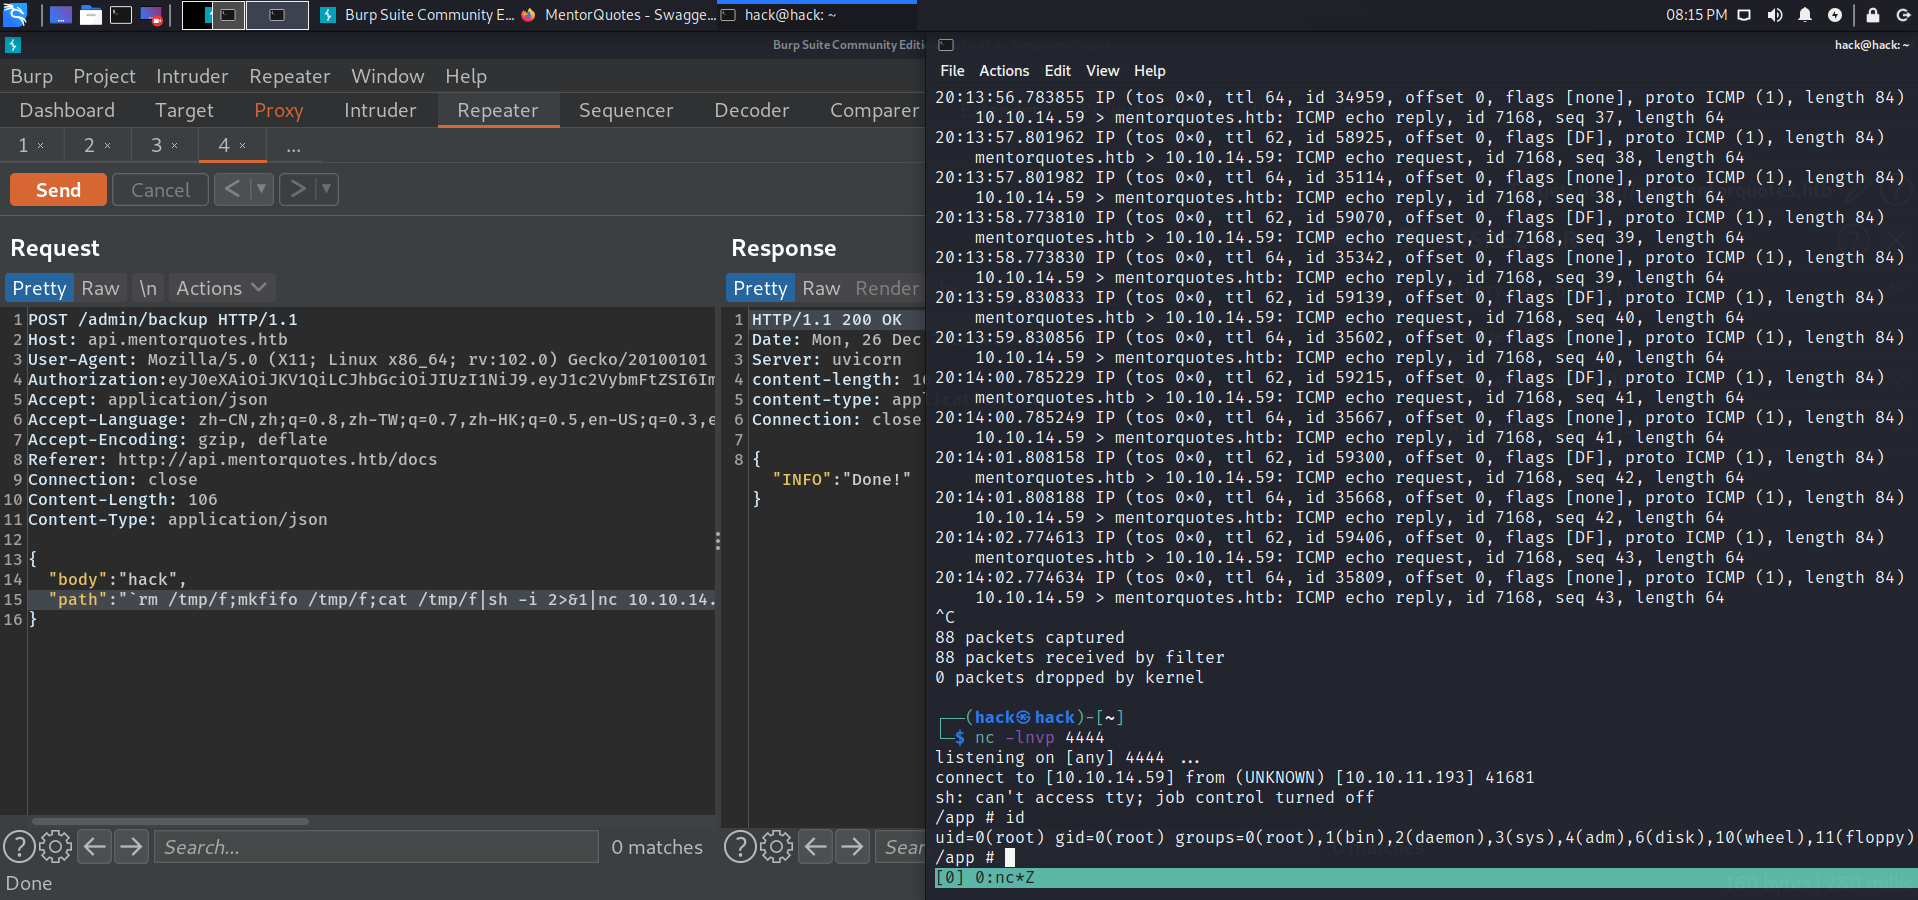Select Render view in Response panel
Image resolution: width=1918 pixels, height=900 pixels.
coord(886,288)
